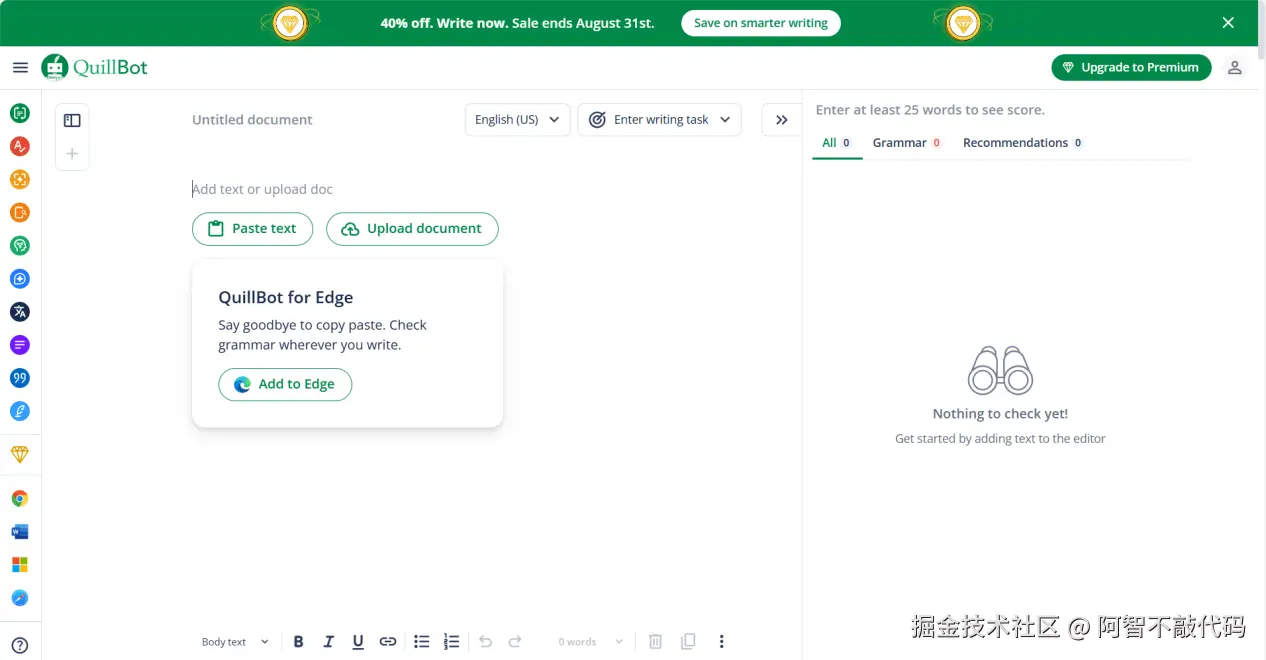
Task: Open the AI Detector sidebar icon
Action: click(20, 179)
